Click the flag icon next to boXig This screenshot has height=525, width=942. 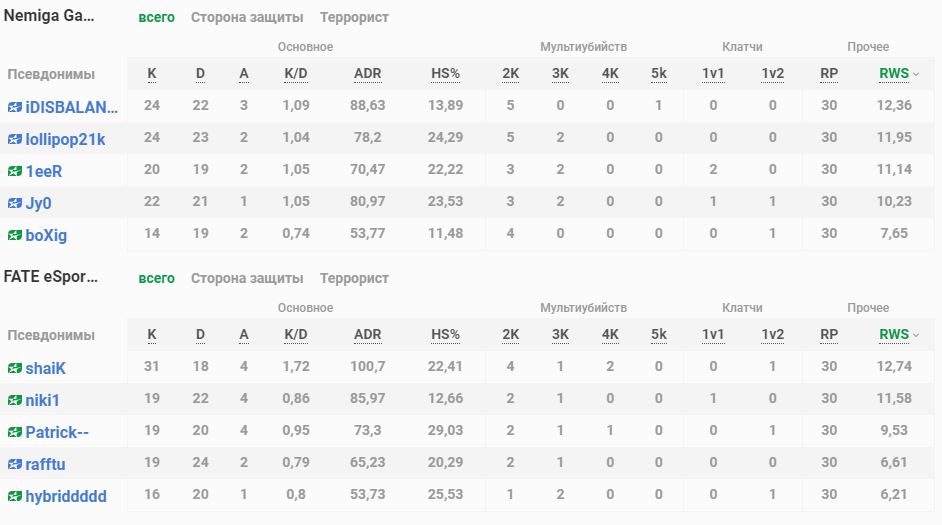click(x=15, y=235)
